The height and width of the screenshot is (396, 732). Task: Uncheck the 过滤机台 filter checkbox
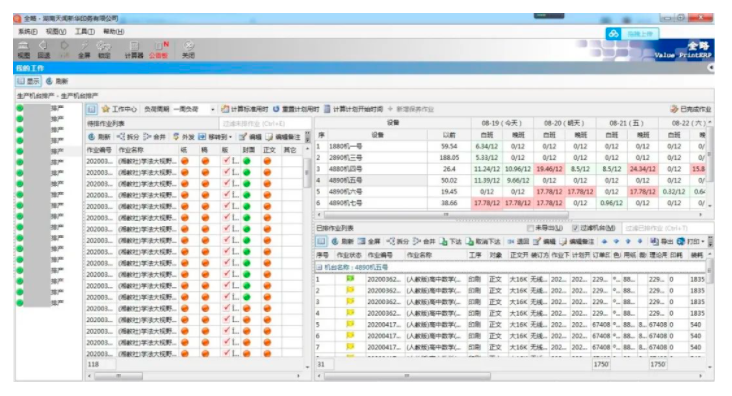(575, 228)
